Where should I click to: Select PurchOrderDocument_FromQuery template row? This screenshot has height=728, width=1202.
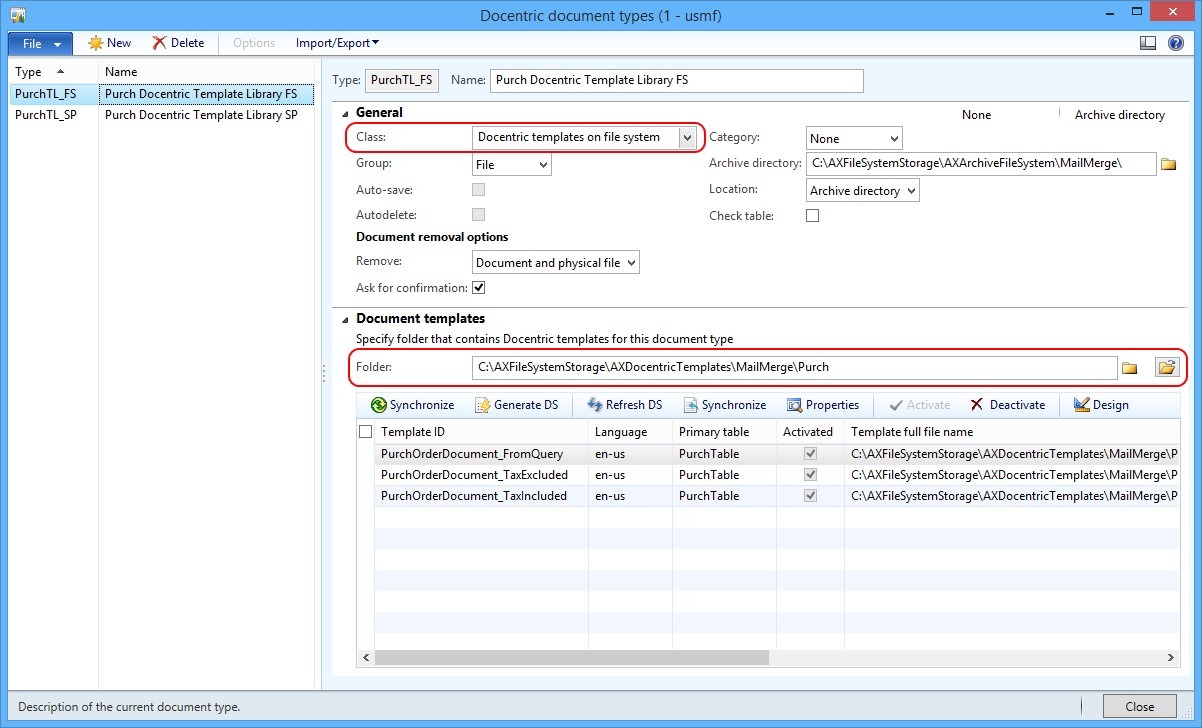coord(768,453)
